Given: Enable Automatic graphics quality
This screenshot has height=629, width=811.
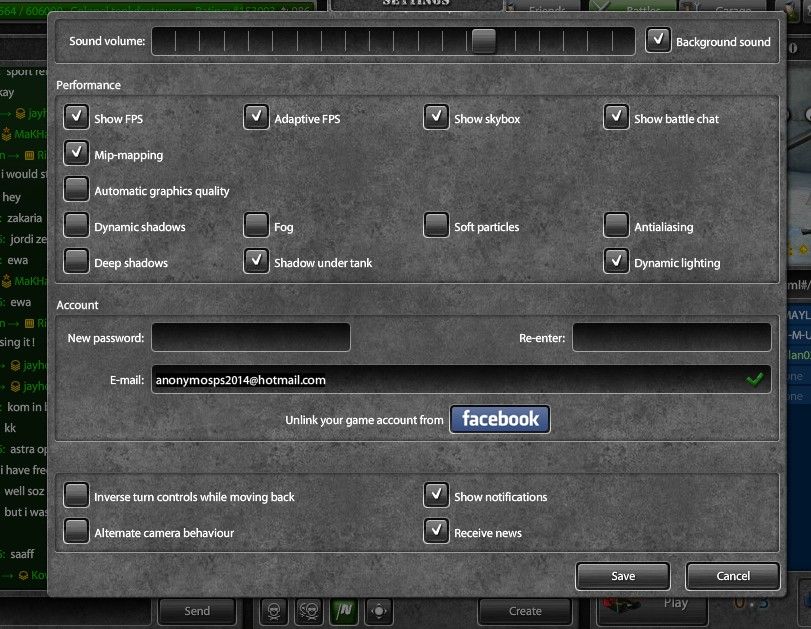Looking at the screenshot, I should [77, 190].
